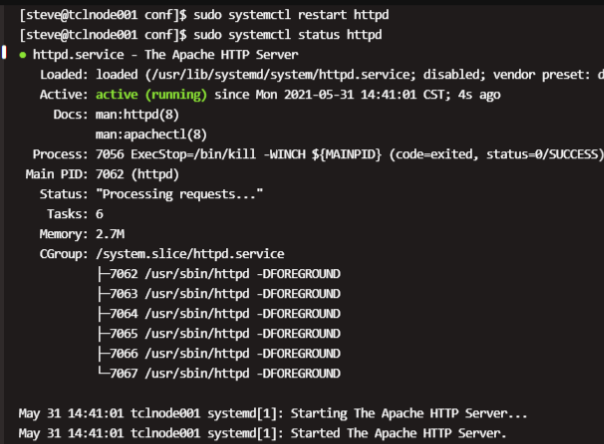Click the "Processing requests..." status message
This screenshot has width=604, height=444.
pyautogui.click(x=165, y=193)
